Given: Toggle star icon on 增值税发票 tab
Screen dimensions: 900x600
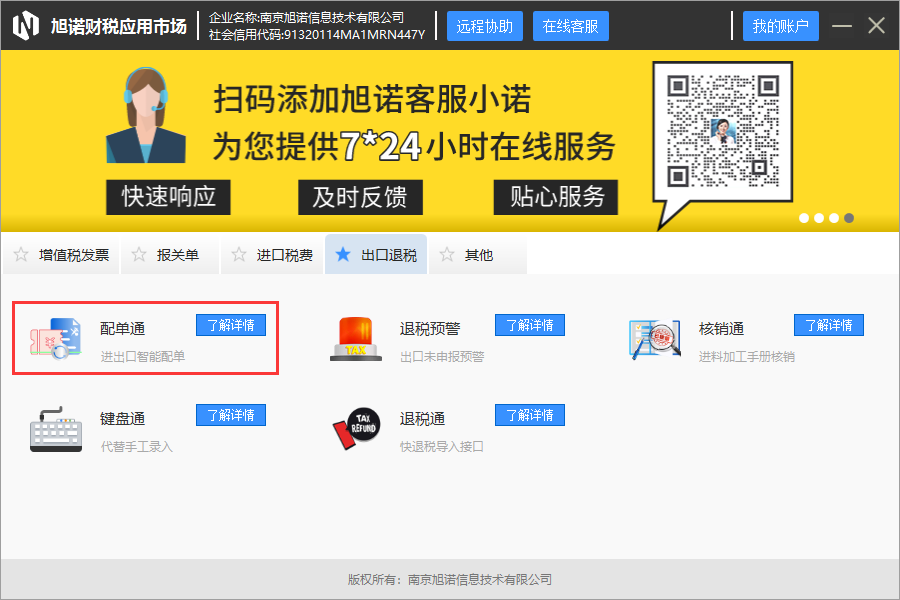Looking at the screenshot, I should point(21,254).
